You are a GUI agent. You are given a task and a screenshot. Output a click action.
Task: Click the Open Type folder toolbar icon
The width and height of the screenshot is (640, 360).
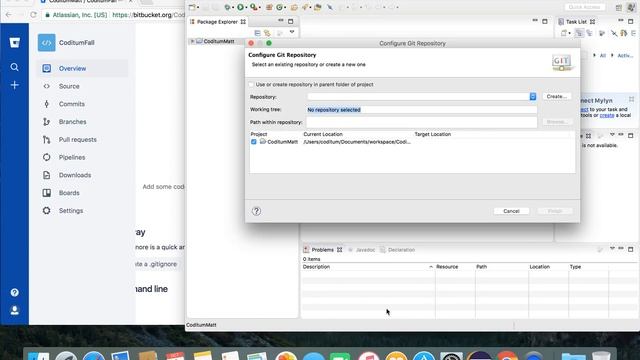pyautogui.click(x=294, y=7)
